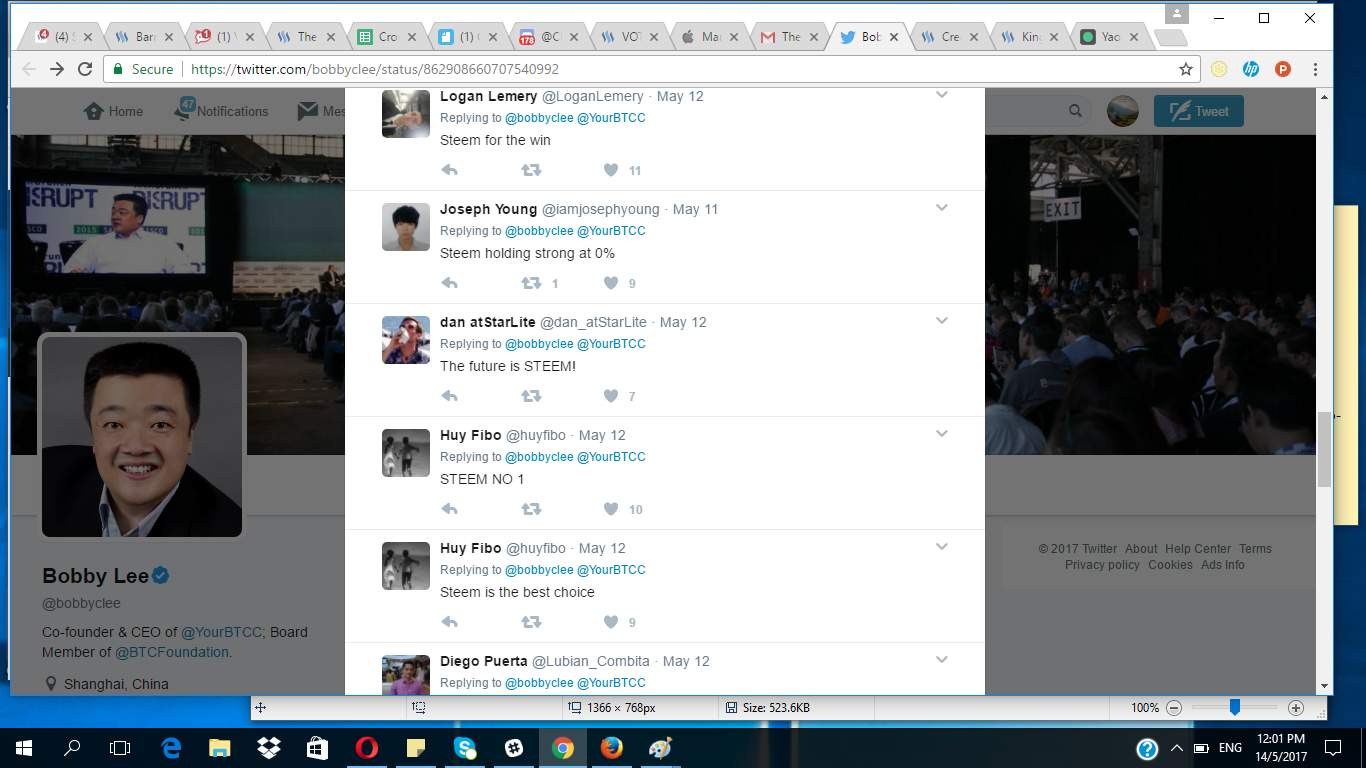This screenshot has height=768, width=1366.
Task: Open the Privacy policy footer link
Action: [x=1102, y=565]
